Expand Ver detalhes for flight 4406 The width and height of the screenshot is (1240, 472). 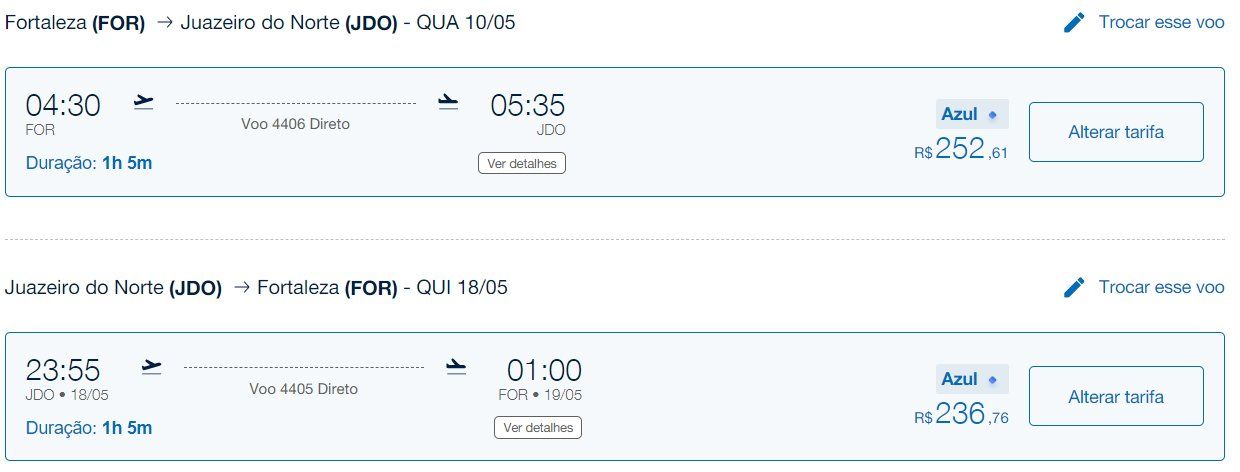pos(522,163)
